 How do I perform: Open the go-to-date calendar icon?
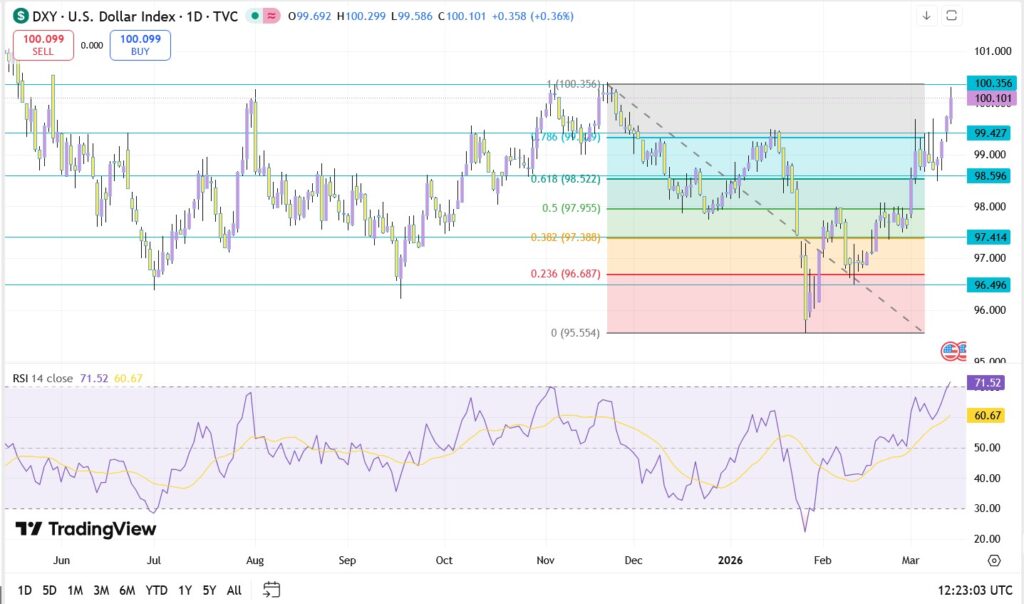click(271, 590)
